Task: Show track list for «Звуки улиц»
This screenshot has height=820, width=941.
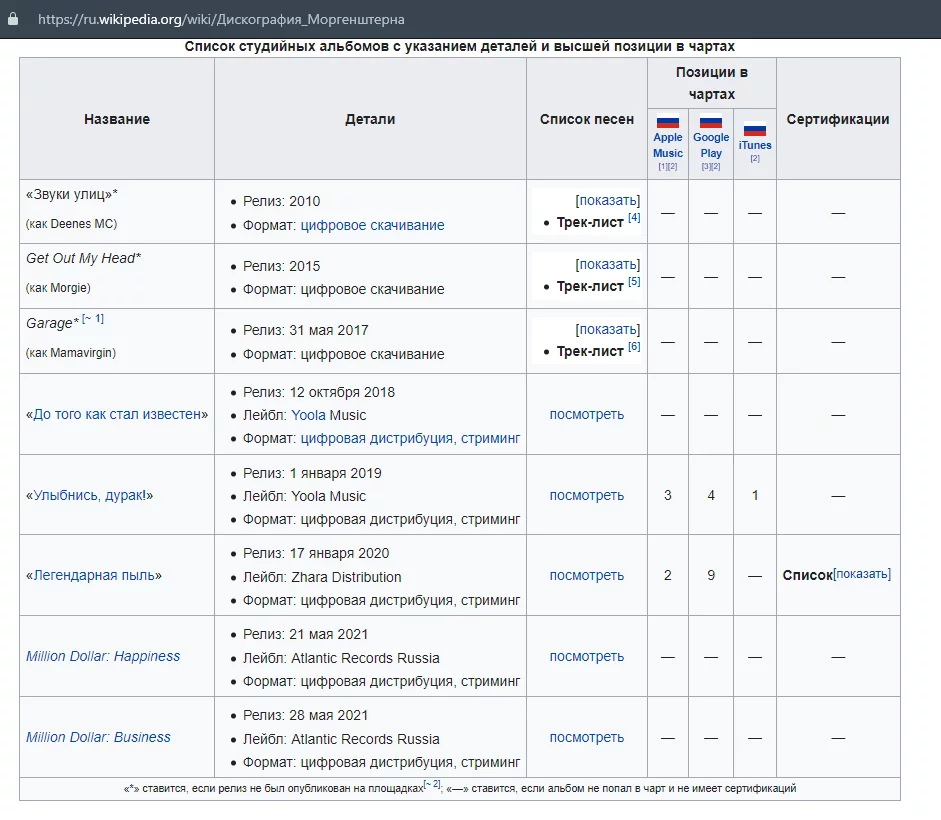Action: tap(608, 201)
